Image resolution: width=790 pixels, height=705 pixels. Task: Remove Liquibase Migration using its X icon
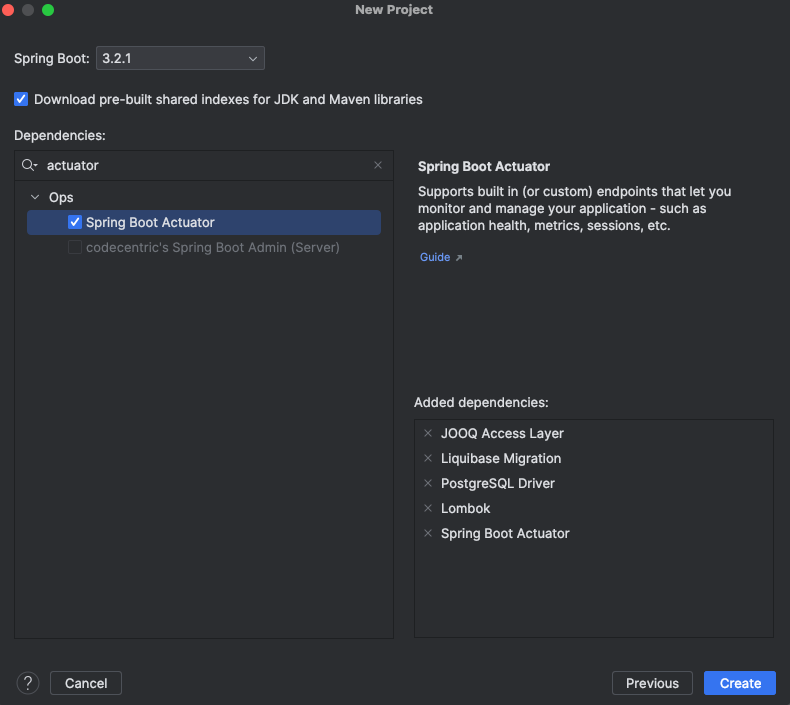pyautogui.click(x=428, y=459)
